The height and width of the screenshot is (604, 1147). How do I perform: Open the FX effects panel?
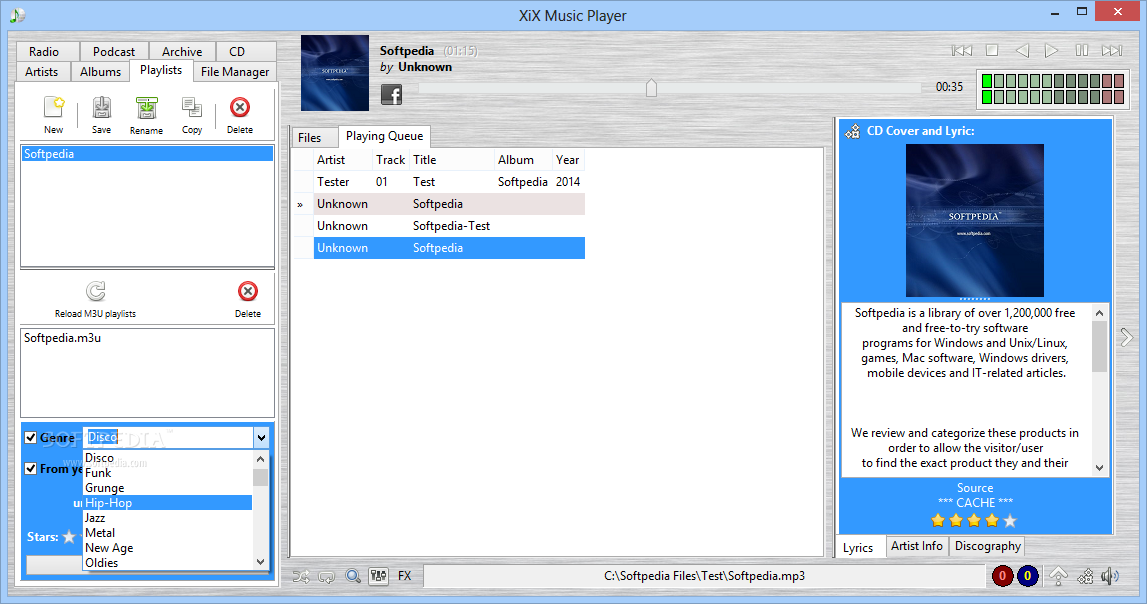tap(405, 576)
